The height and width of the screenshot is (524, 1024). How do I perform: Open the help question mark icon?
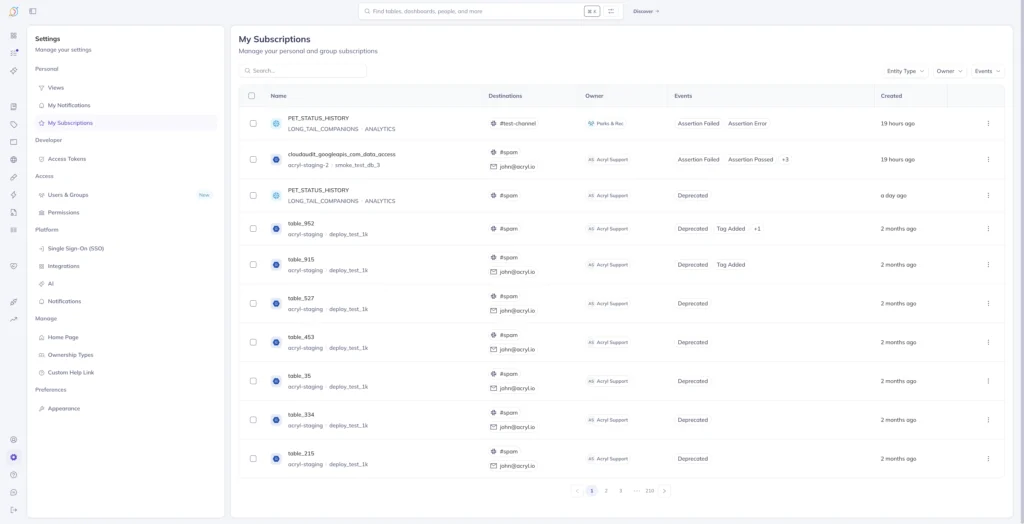point(14,475)
